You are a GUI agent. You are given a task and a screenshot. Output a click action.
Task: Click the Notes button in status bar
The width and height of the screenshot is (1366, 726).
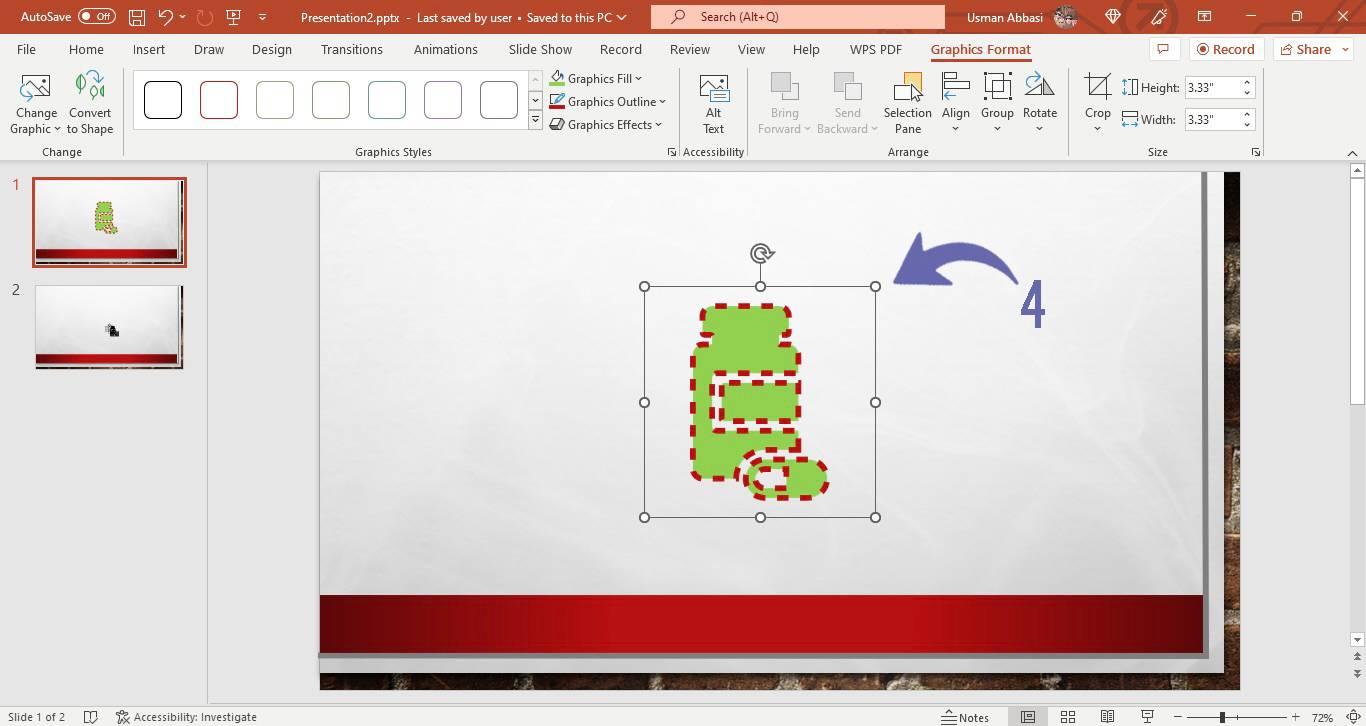966,717
